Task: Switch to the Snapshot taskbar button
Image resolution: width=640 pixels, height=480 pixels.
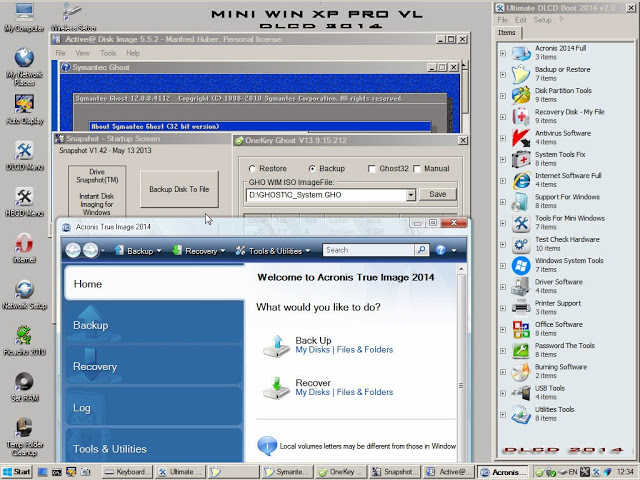Action: [x=395, y=472]
